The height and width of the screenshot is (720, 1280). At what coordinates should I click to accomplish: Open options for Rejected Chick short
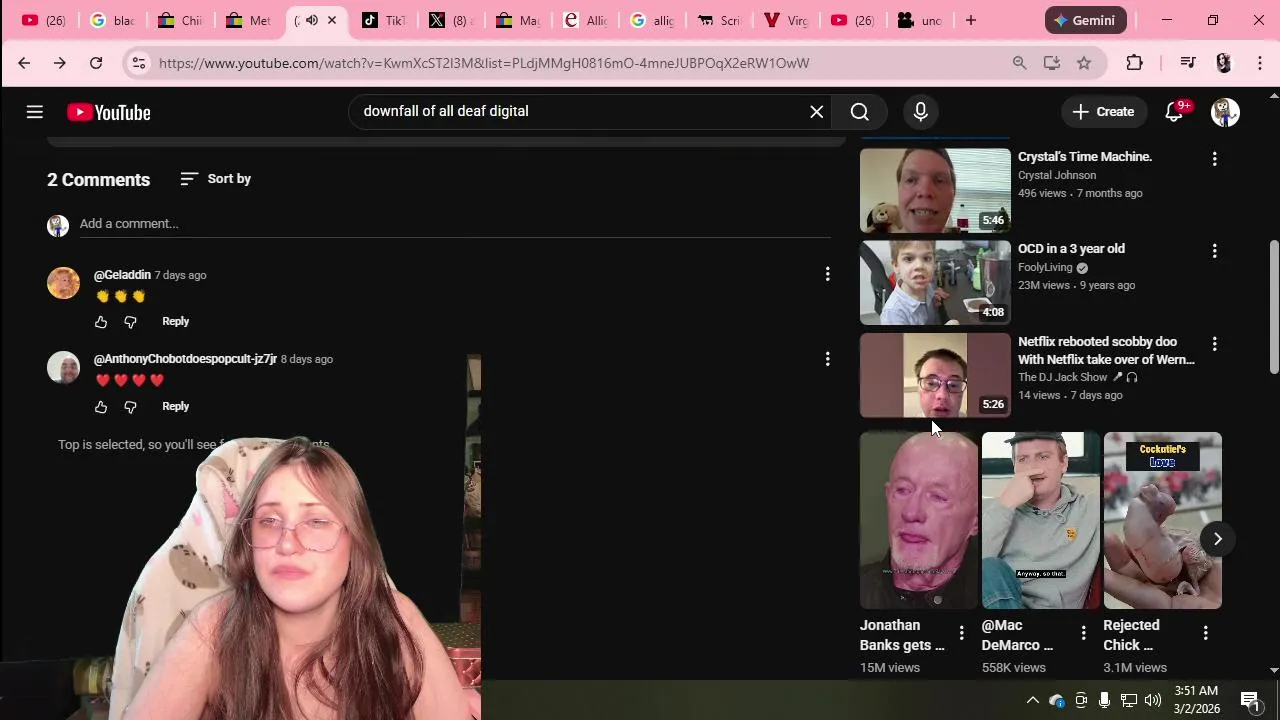tap(1205, 633)
